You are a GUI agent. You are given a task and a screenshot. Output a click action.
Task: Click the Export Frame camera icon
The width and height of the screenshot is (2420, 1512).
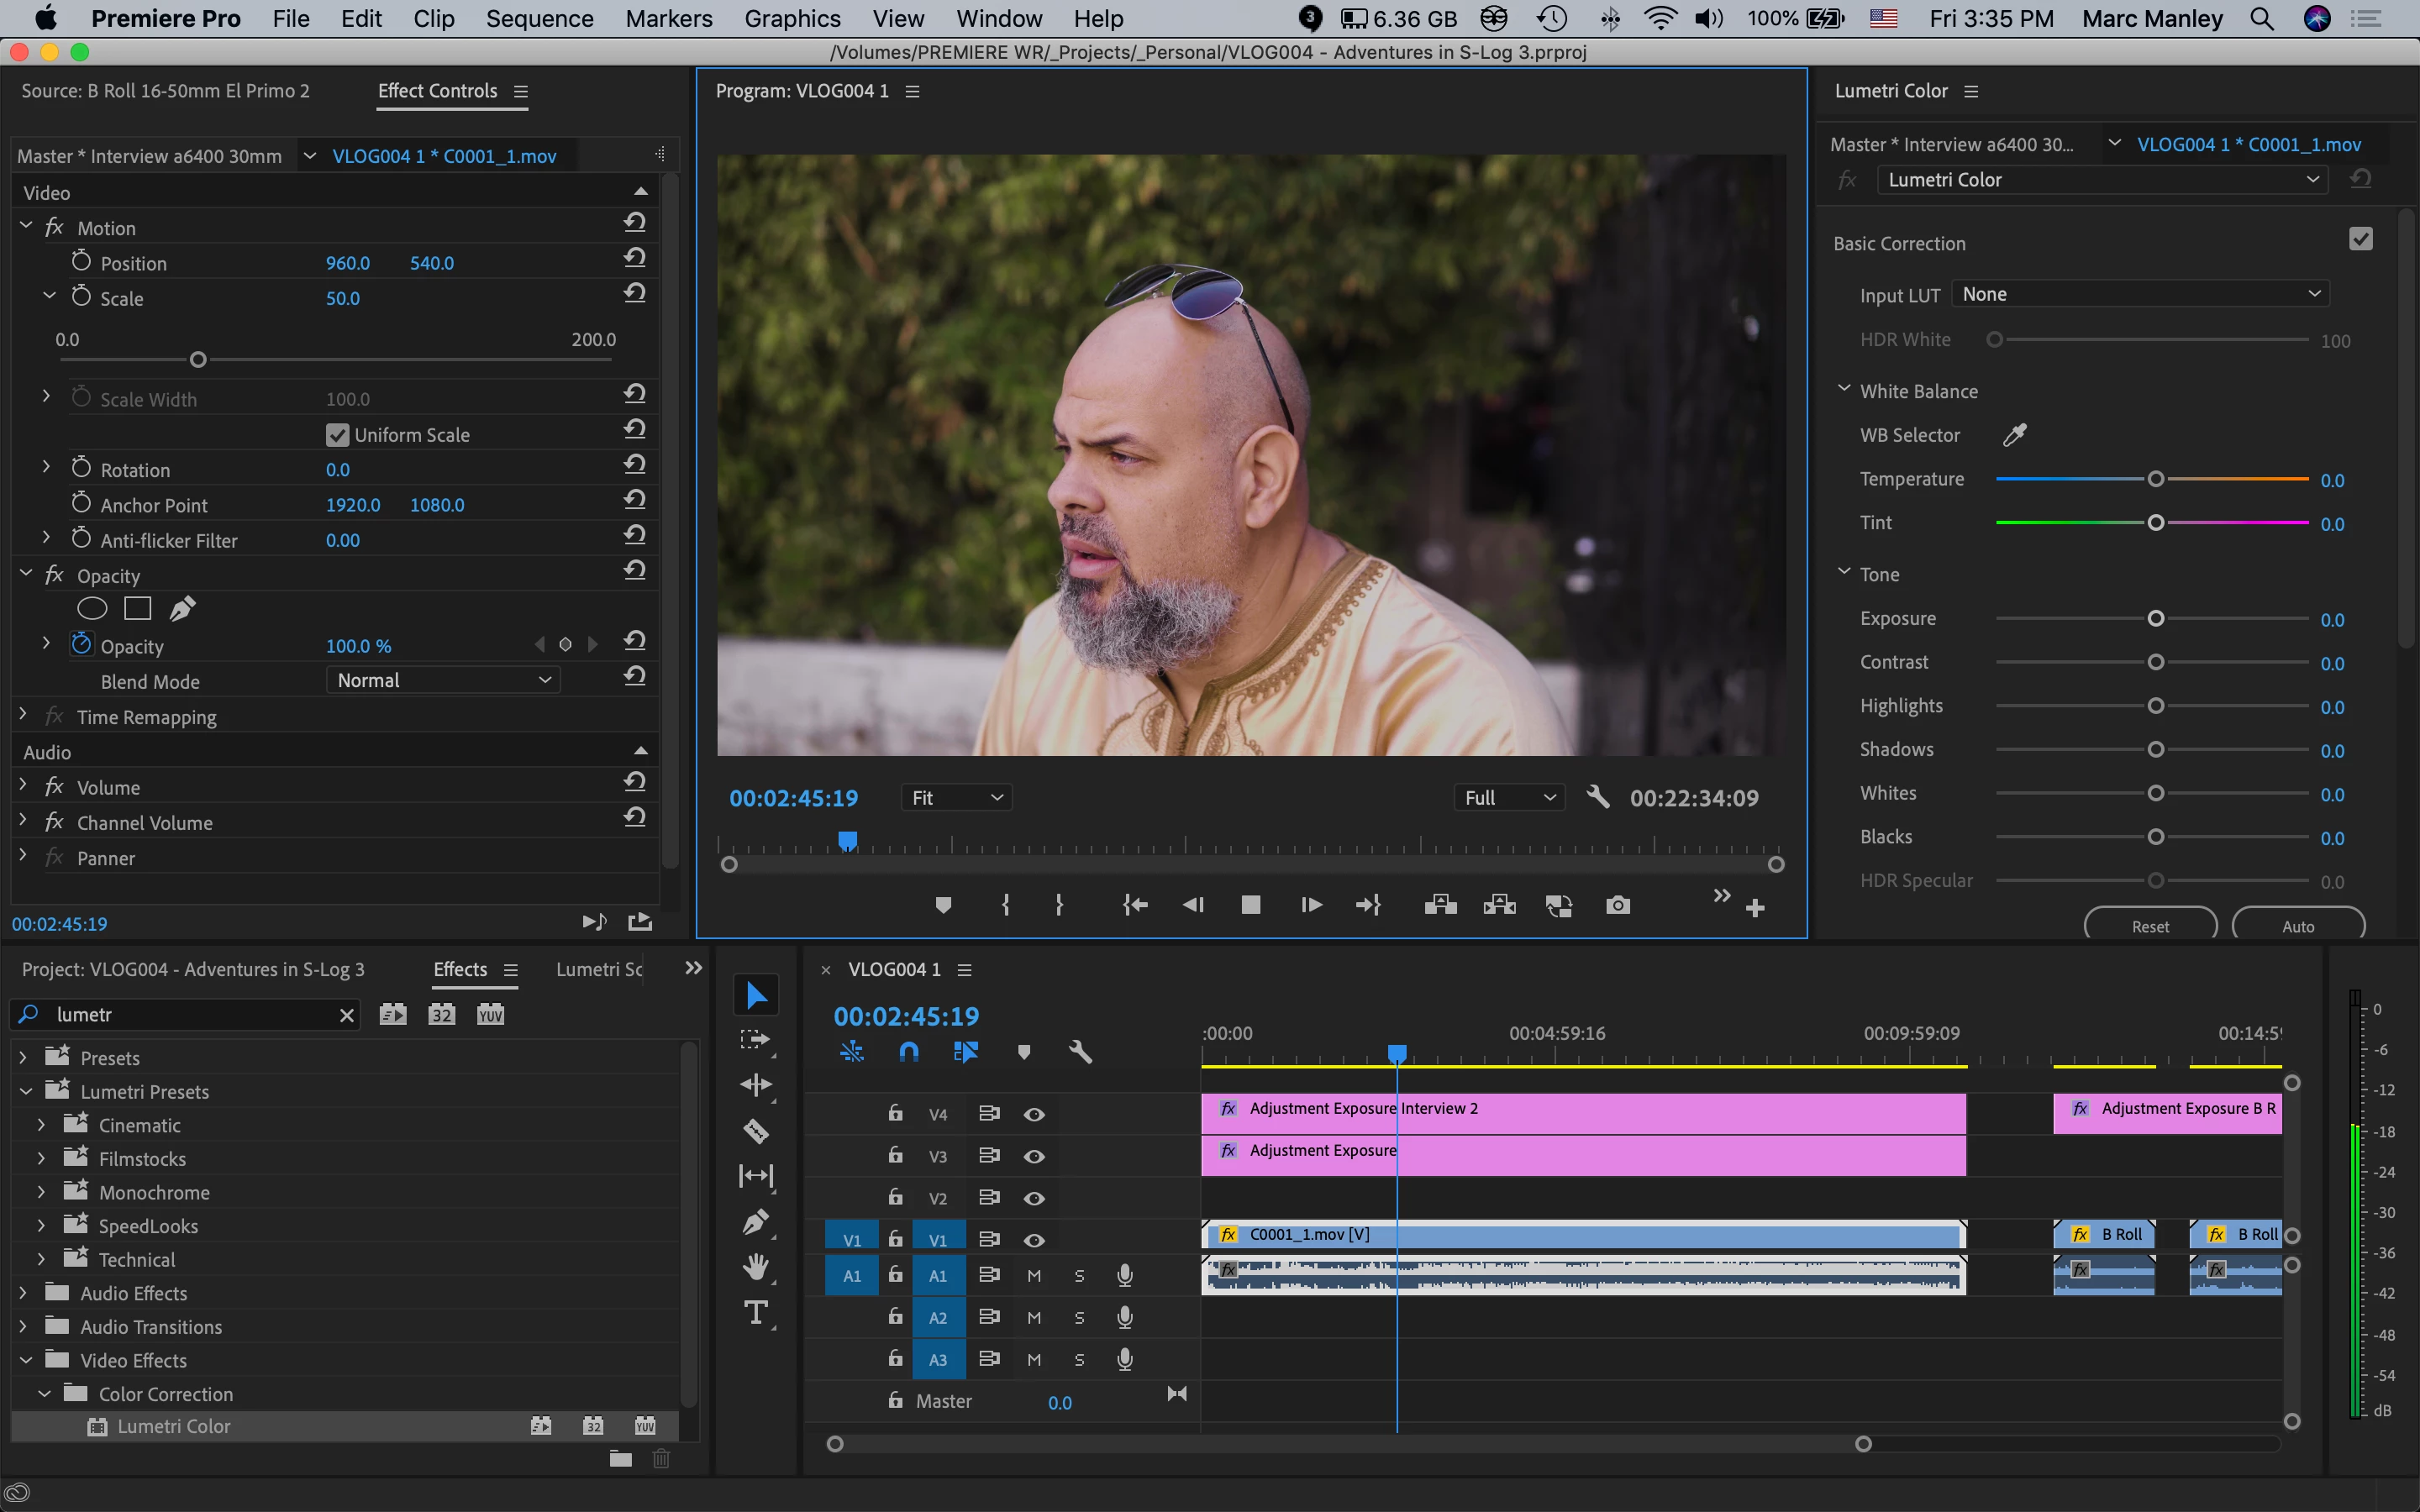point(1617,906)
